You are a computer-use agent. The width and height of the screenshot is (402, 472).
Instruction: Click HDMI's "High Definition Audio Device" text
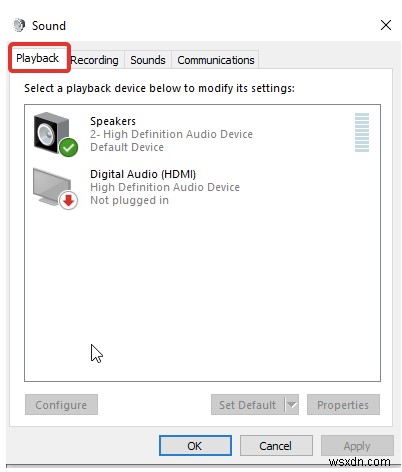tap(165, 187)
